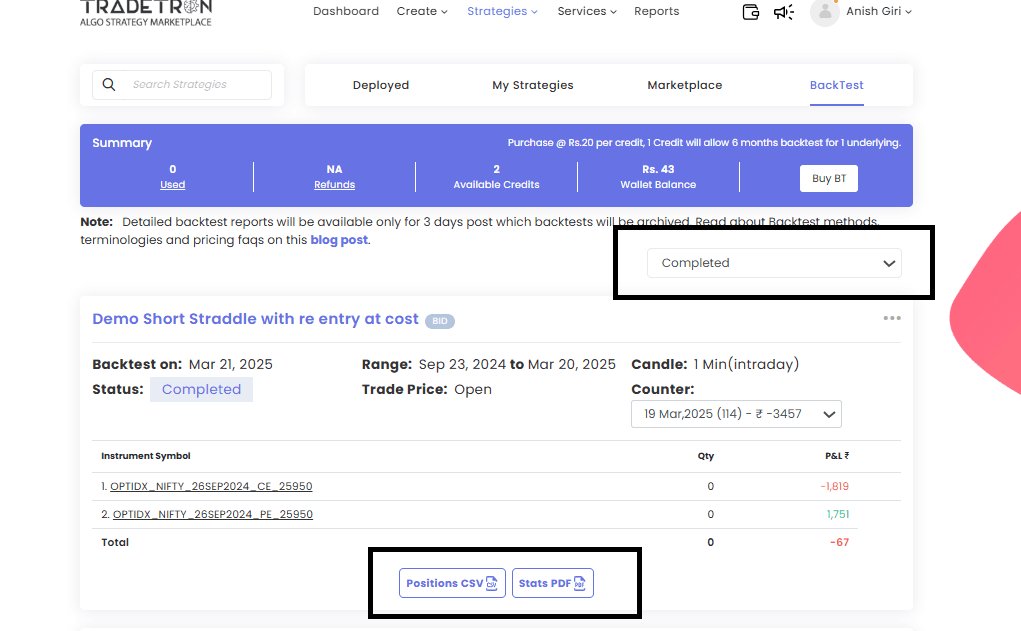Open the blog post link
Screen dimensions: 1021x631
[x=339, y=240]
